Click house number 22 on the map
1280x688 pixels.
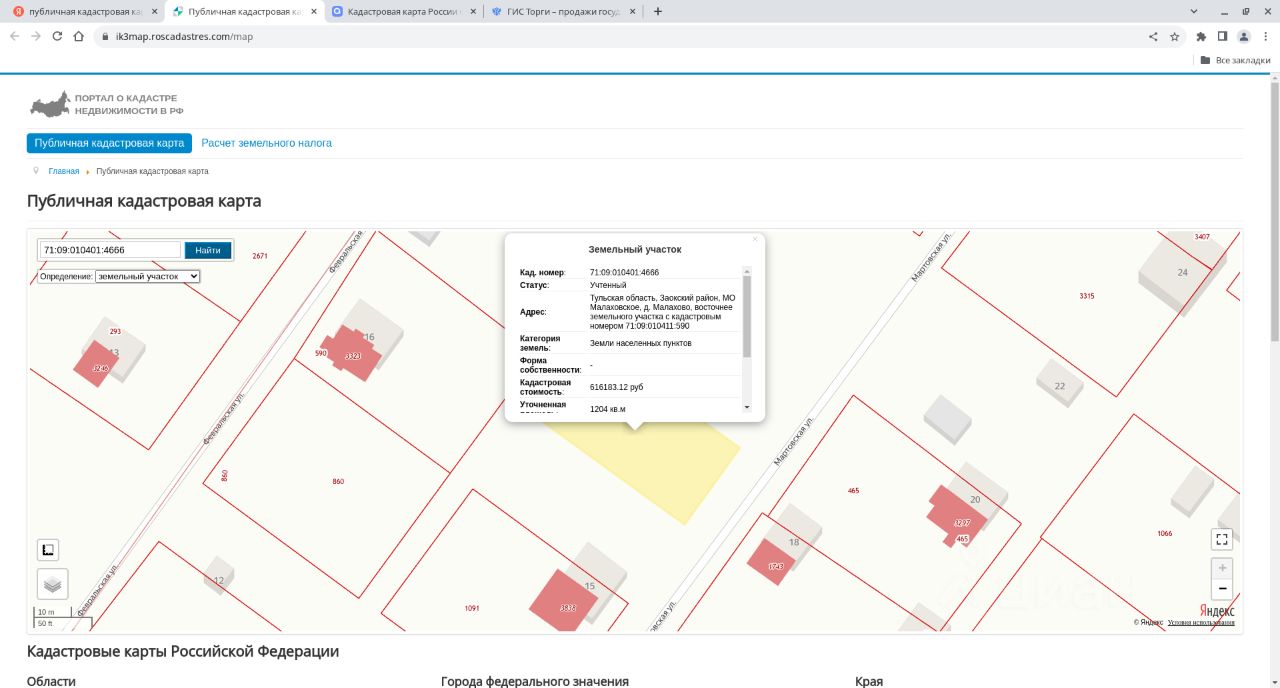click(1060, 386)
